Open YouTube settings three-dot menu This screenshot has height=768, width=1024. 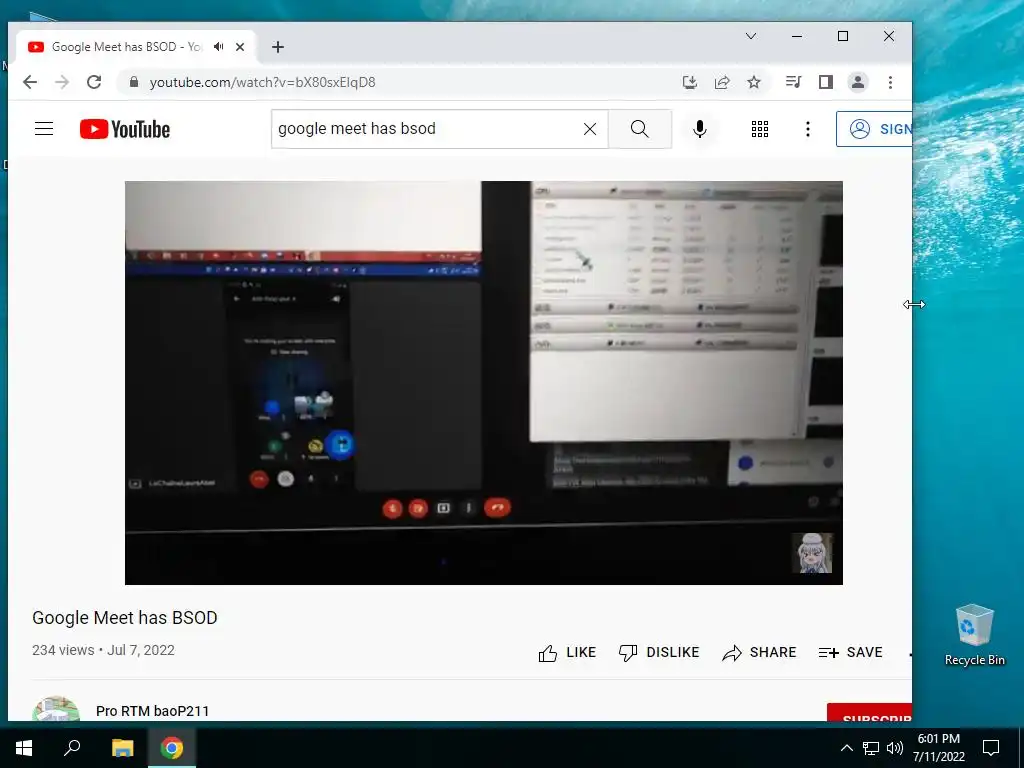[808, 129]
